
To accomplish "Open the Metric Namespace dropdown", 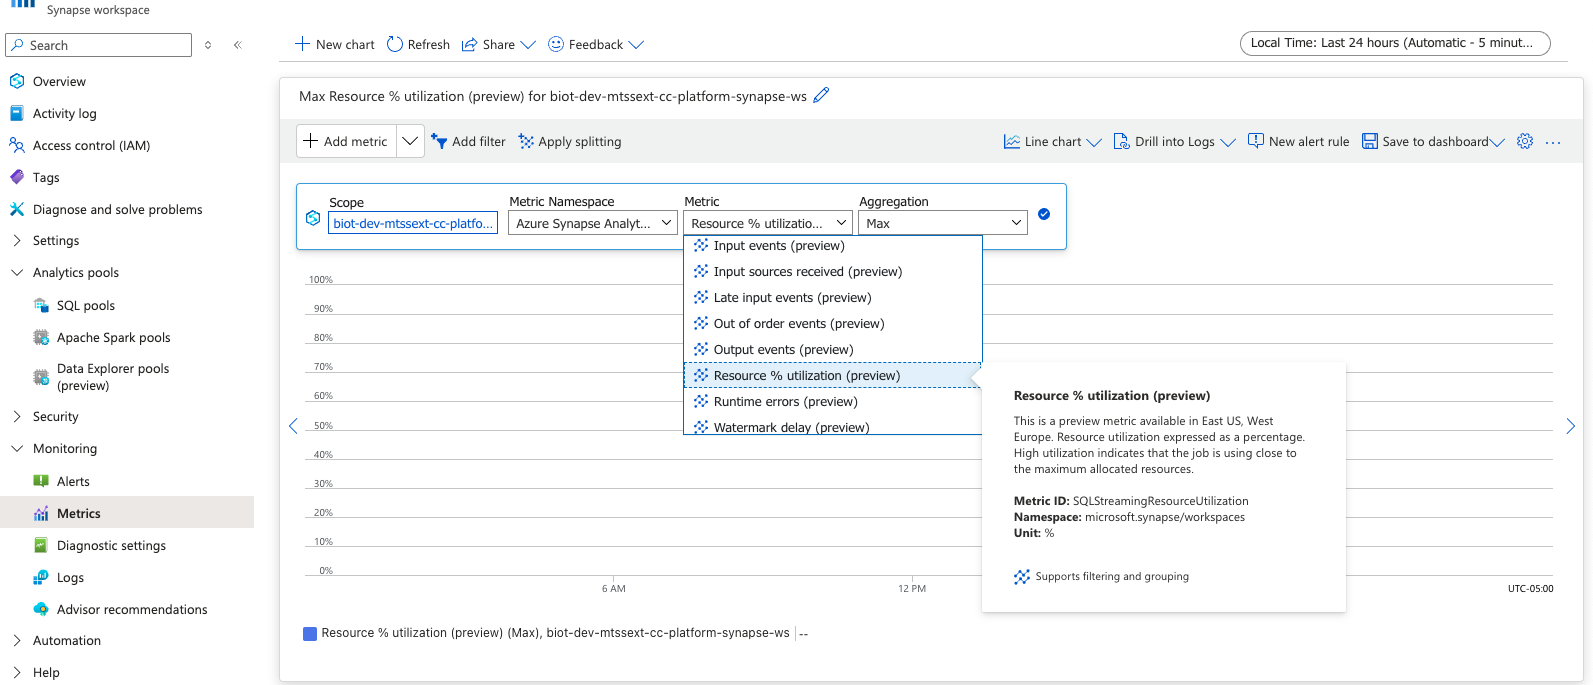I will coord(593,223).
